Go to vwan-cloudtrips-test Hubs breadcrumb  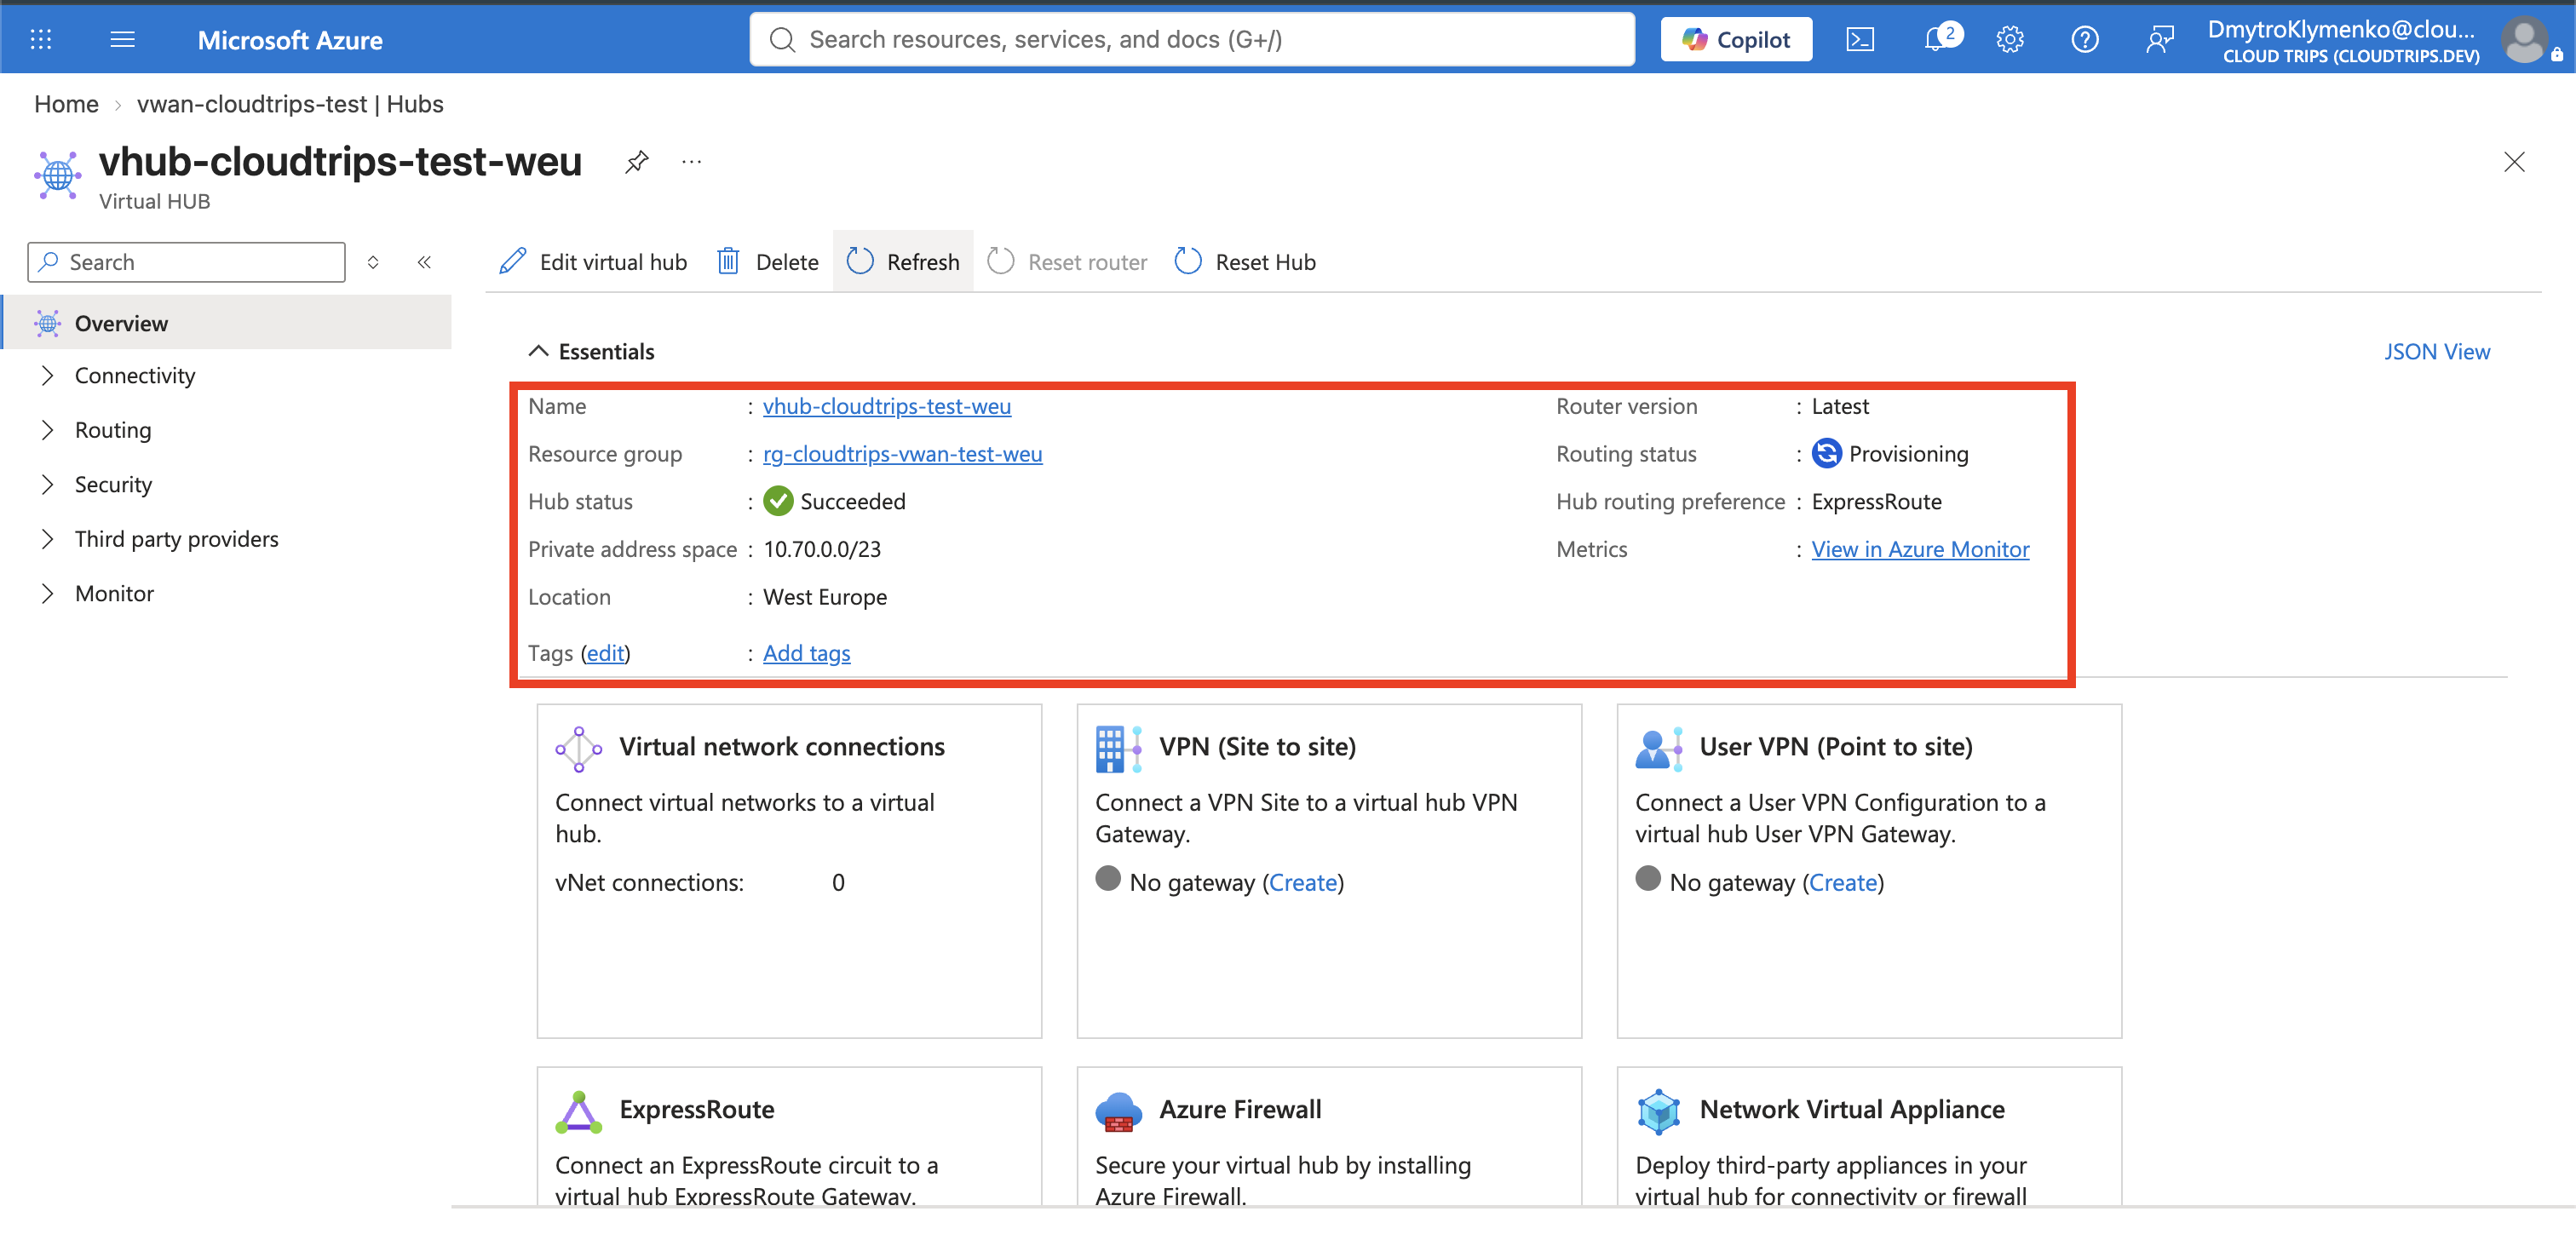(x=290, y=104)
